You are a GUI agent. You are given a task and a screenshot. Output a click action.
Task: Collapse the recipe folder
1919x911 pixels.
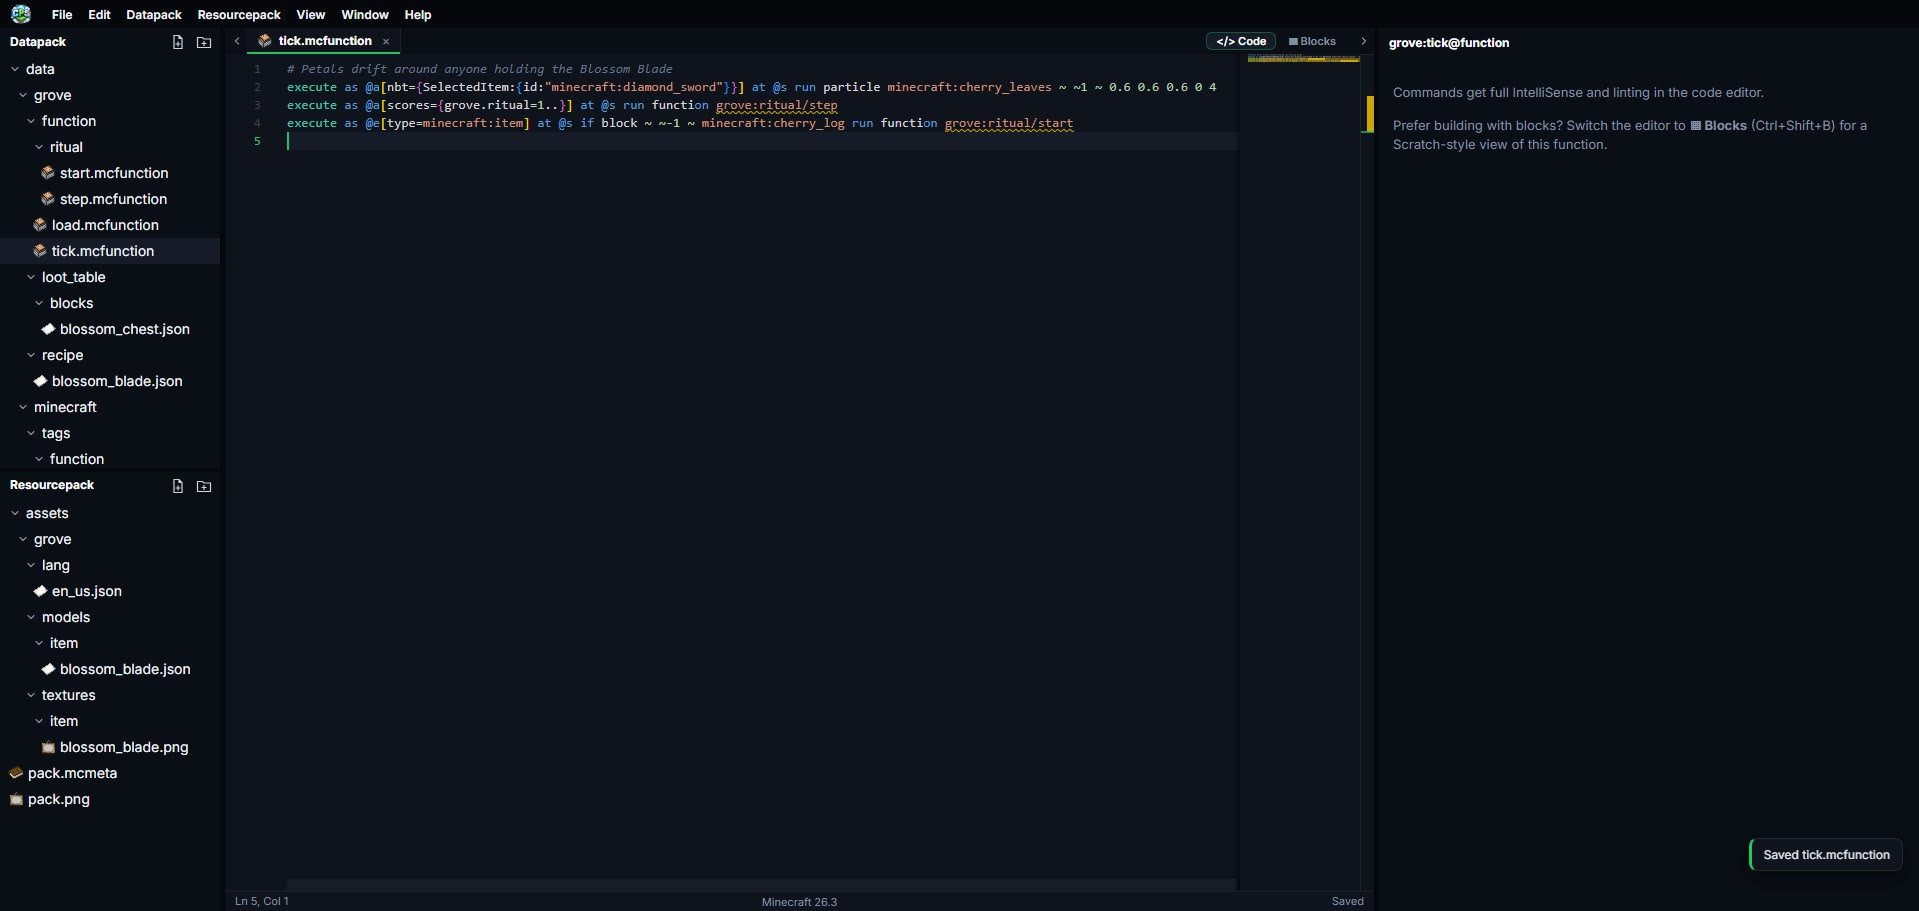click(x=31, y=355)
